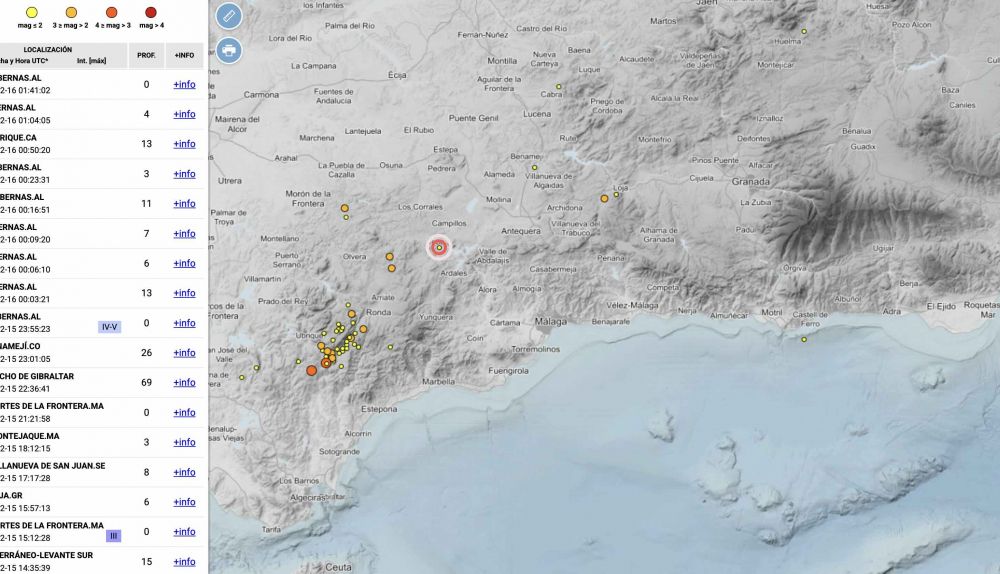
Task: Open +info for the Estrecho de Gibraltar event
Action: click(184, 383)
